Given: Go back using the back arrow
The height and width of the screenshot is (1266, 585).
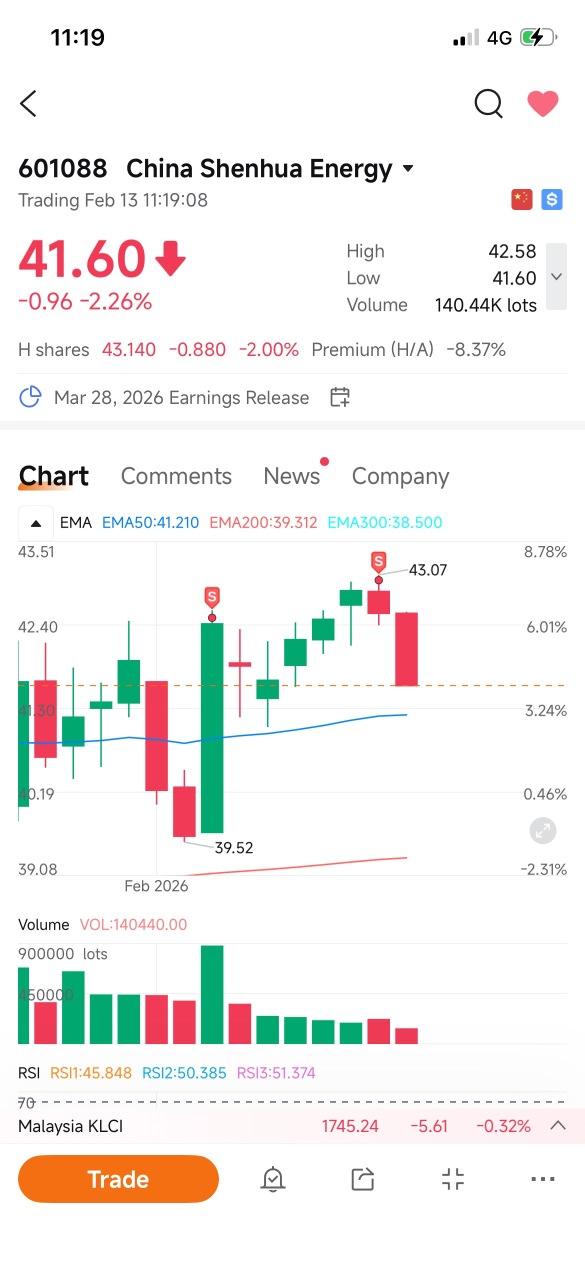Looking at the screenshot, I should click(x=28, y=103).
